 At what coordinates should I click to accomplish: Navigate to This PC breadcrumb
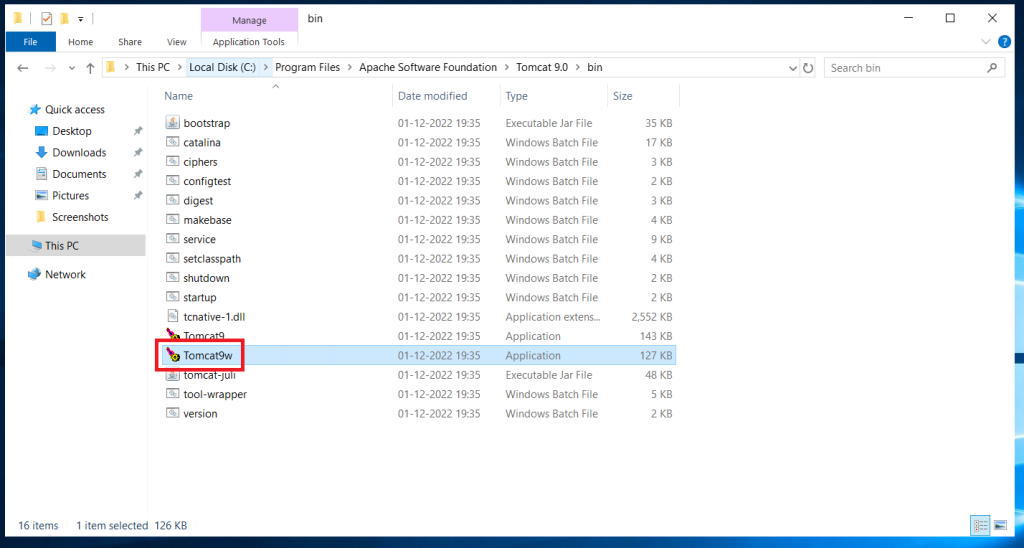point(153,67)
